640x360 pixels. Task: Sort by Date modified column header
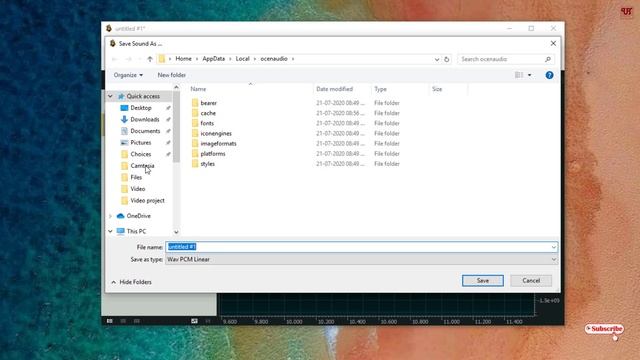(334, 89)
